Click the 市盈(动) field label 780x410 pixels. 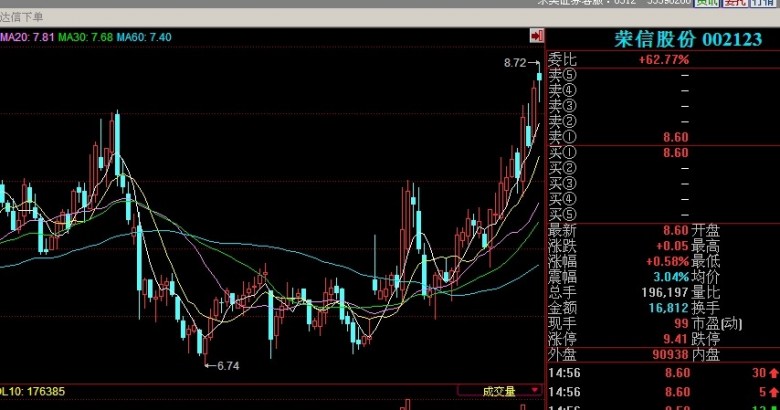(x=716, y=323)
